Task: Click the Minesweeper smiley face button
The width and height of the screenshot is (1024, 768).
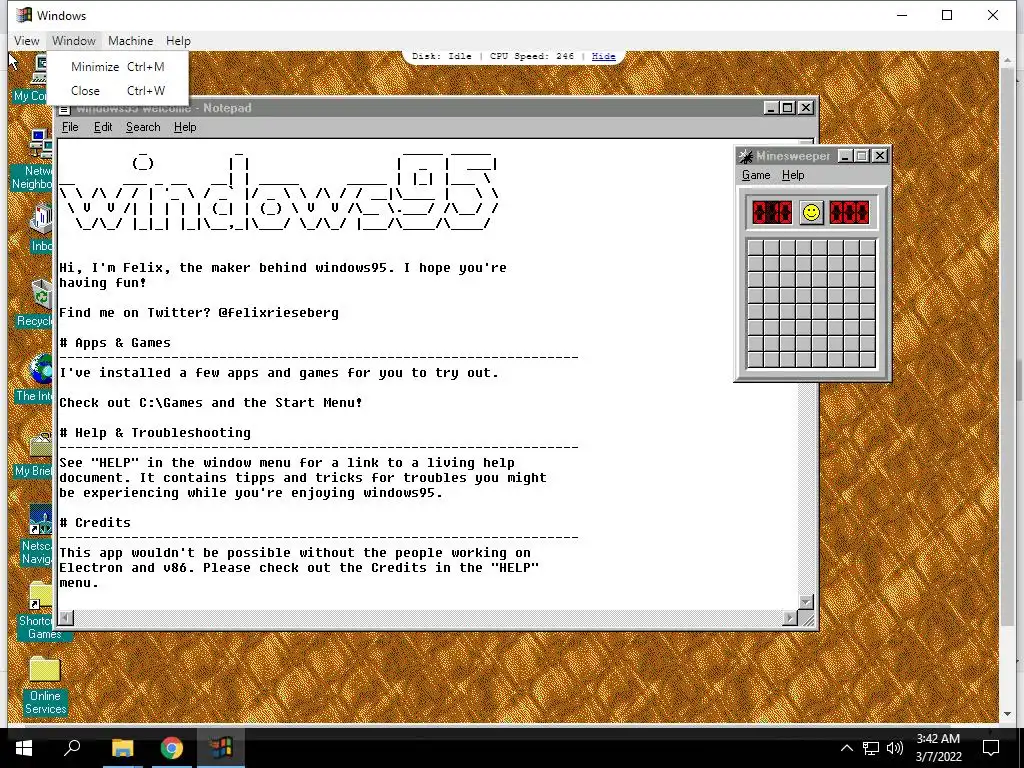Action: (x=811, y=212)
